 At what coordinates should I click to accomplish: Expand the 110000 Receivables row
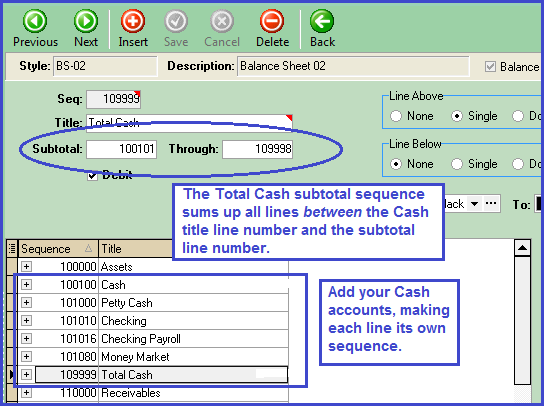[26, 393]
